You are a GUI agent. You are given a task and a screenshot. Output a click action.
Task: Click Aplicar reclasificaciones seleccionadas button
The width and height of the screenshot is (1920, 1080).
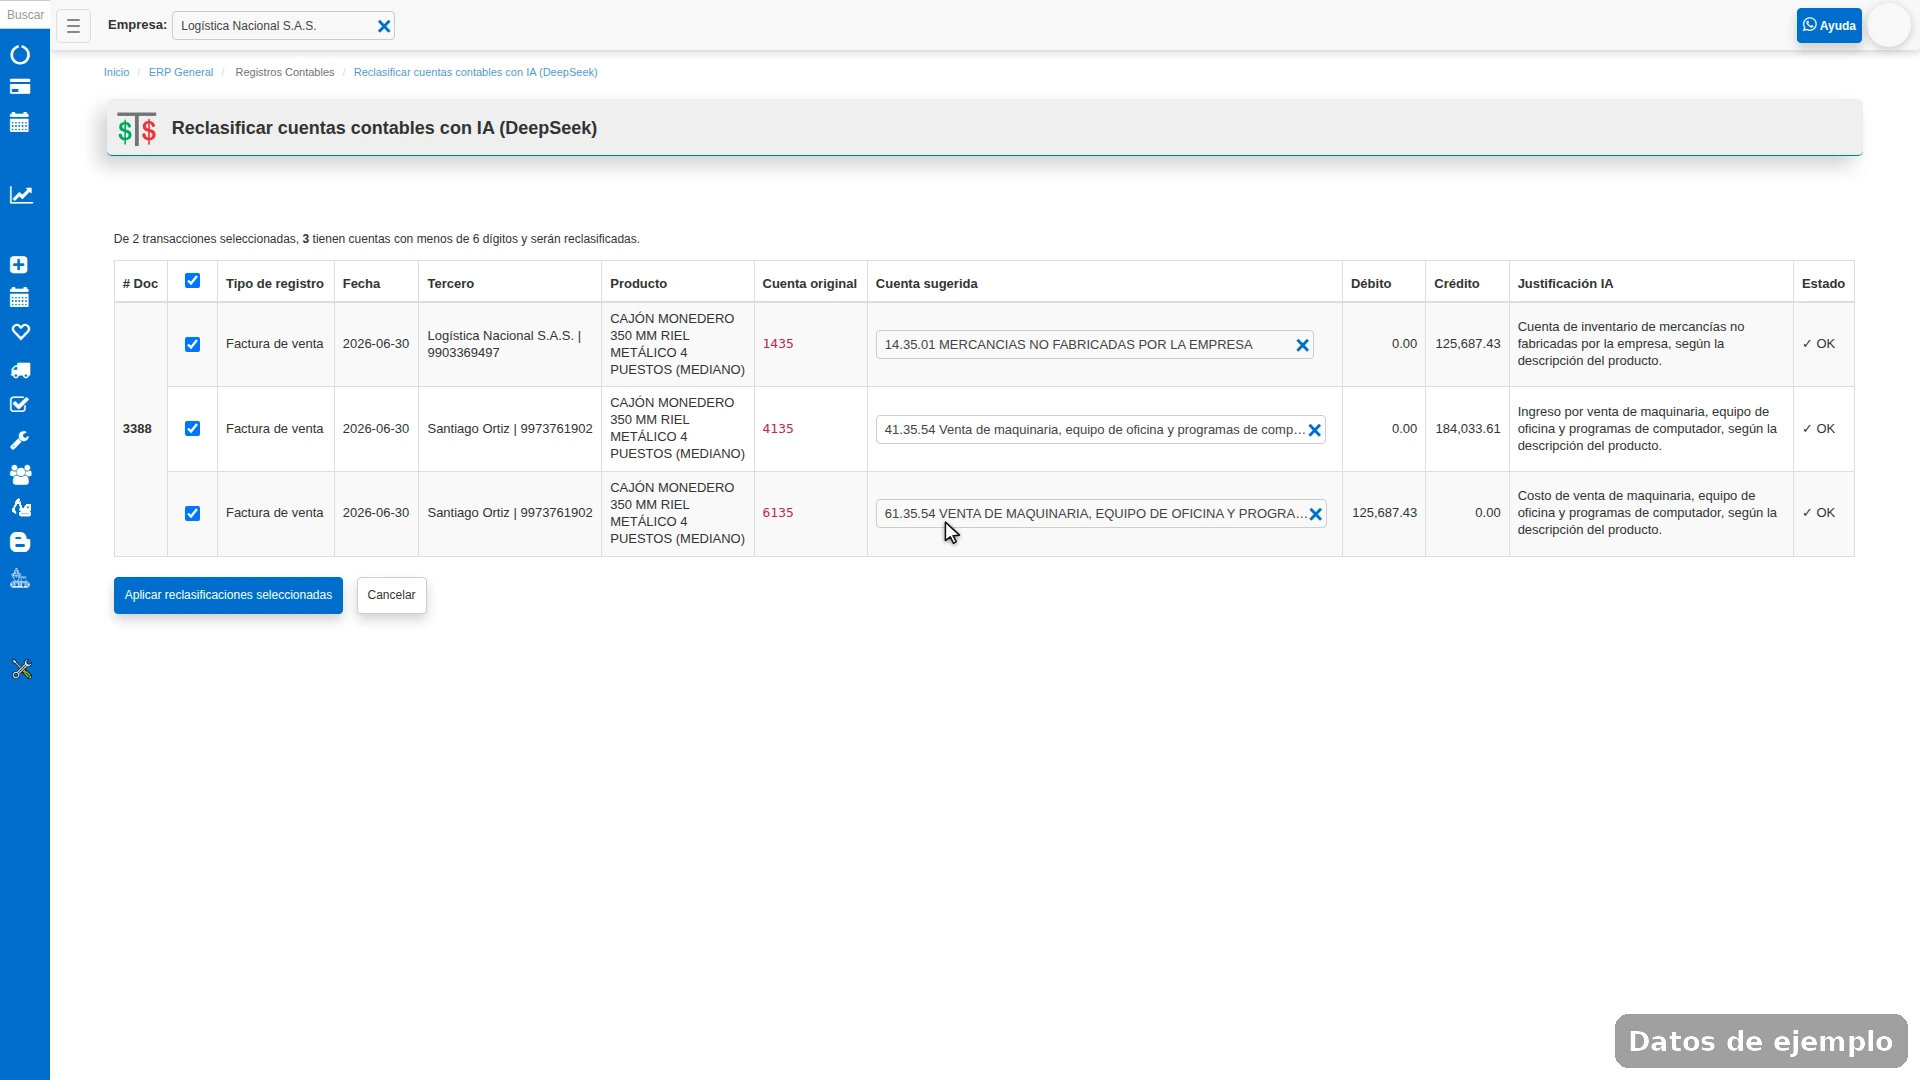(x=228, y=596)
